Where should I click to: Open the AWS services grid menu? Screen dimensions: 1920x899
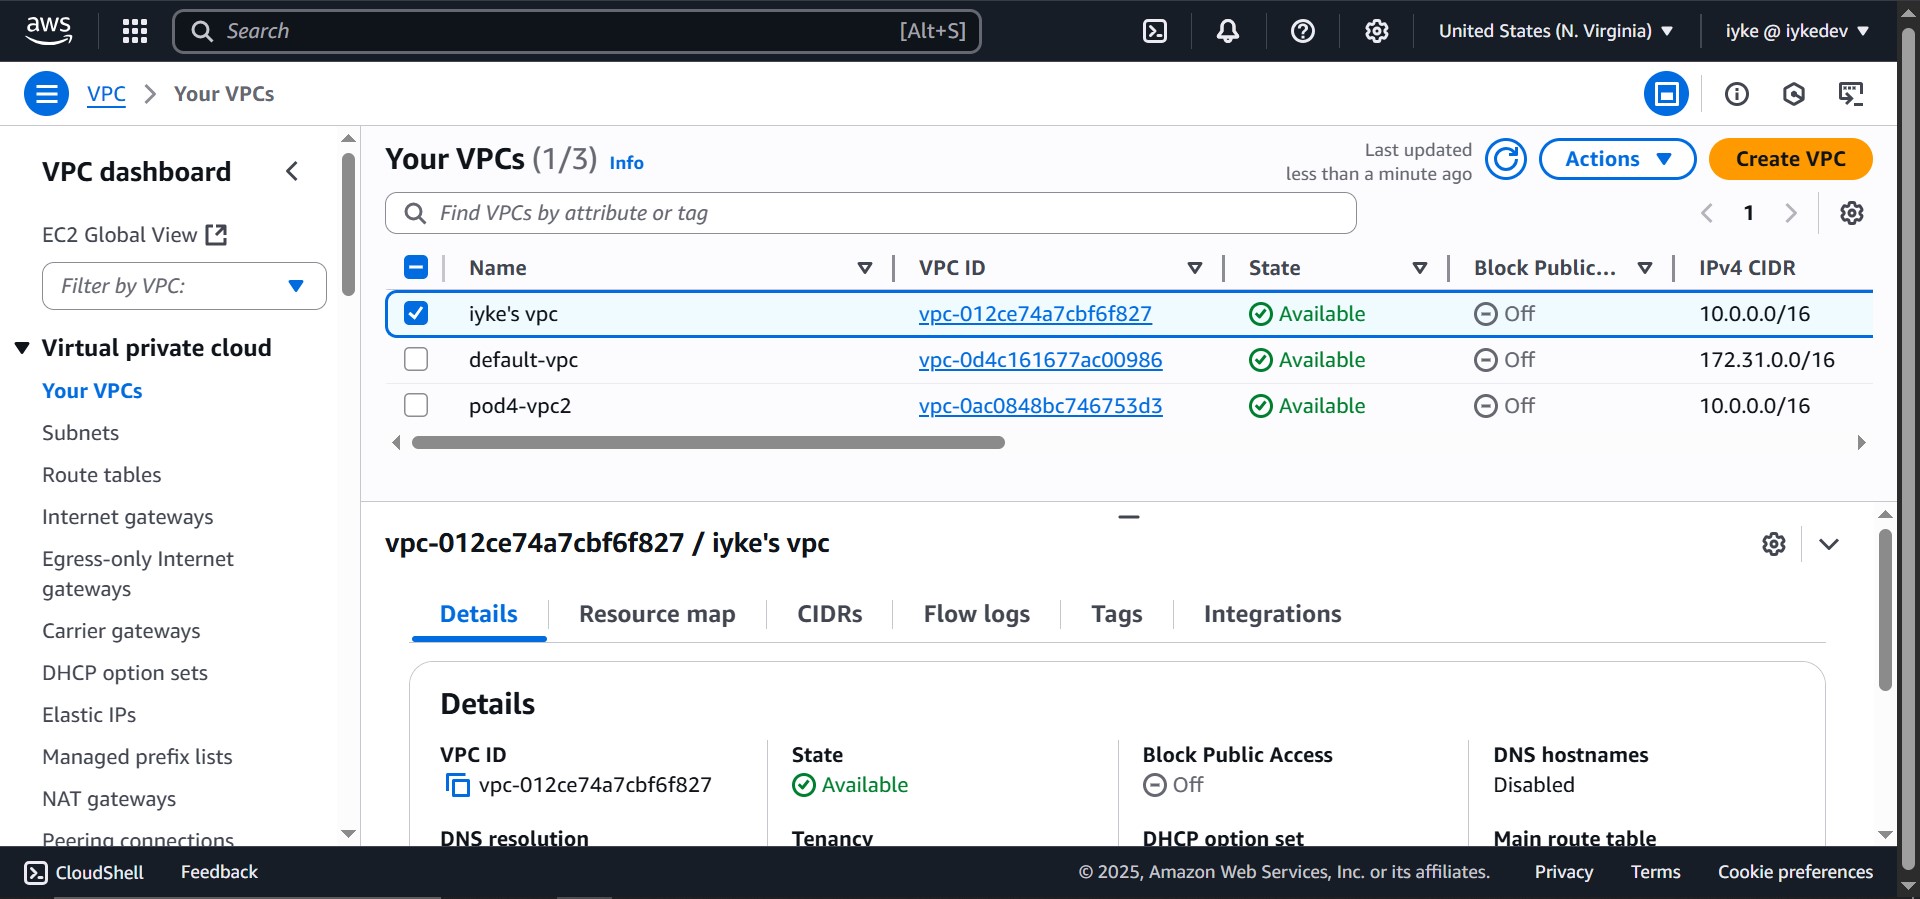135,31
